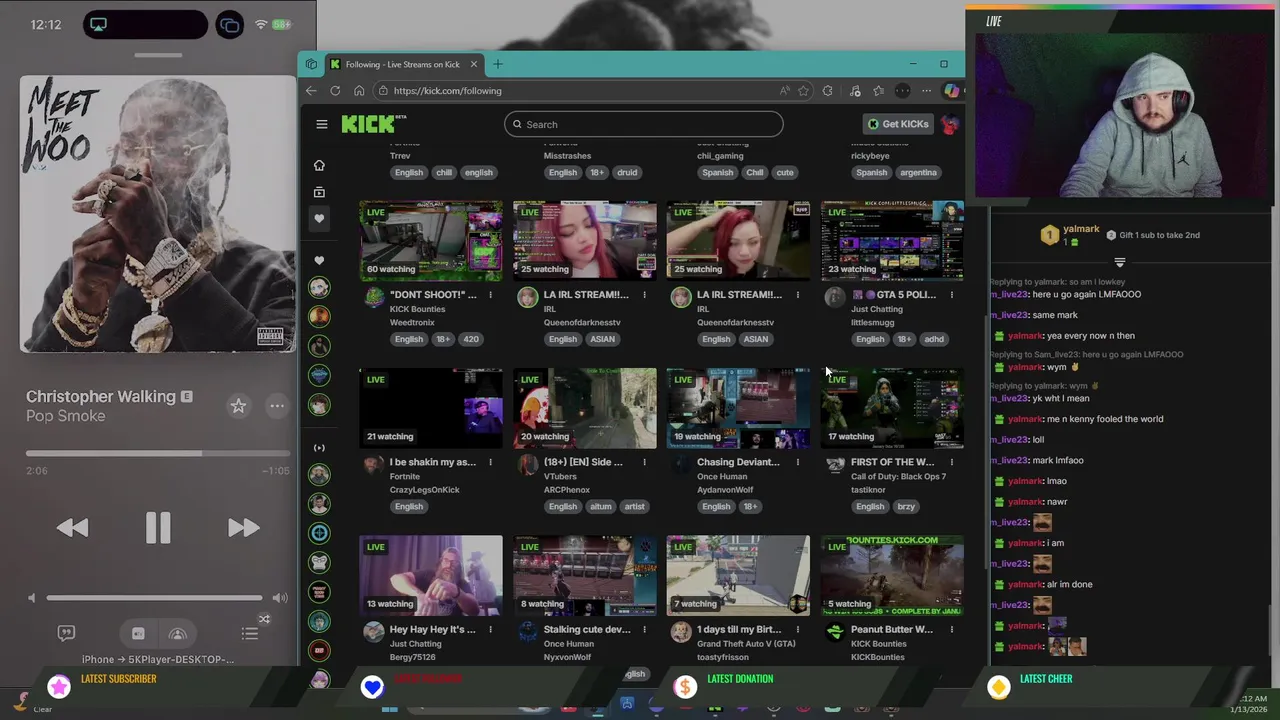The width and height of the screenshot is (1280, 720).
Task: Click the Get KICKs button
Action: pyautogui.click(x=898, y=124)
